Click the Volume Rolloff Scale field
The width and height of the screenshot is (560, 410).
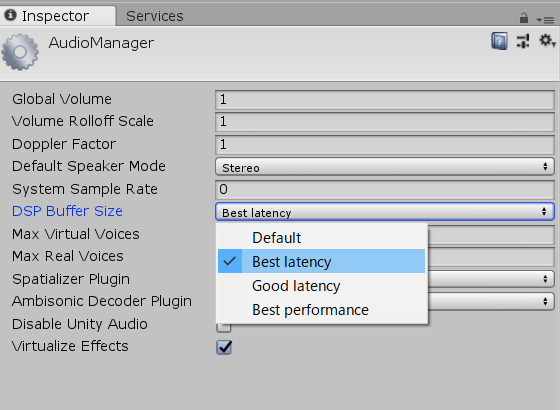coord(385,122)
